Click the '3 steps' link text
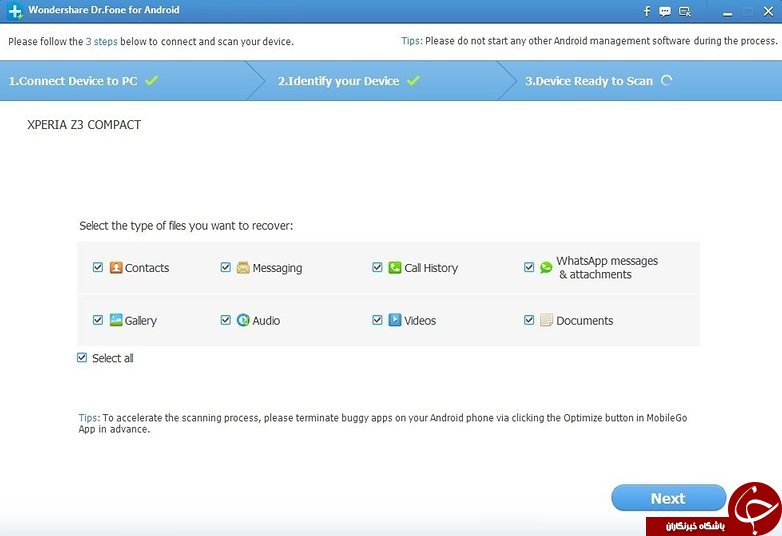Screen dimensions: 782x536 tap(102, 41)
